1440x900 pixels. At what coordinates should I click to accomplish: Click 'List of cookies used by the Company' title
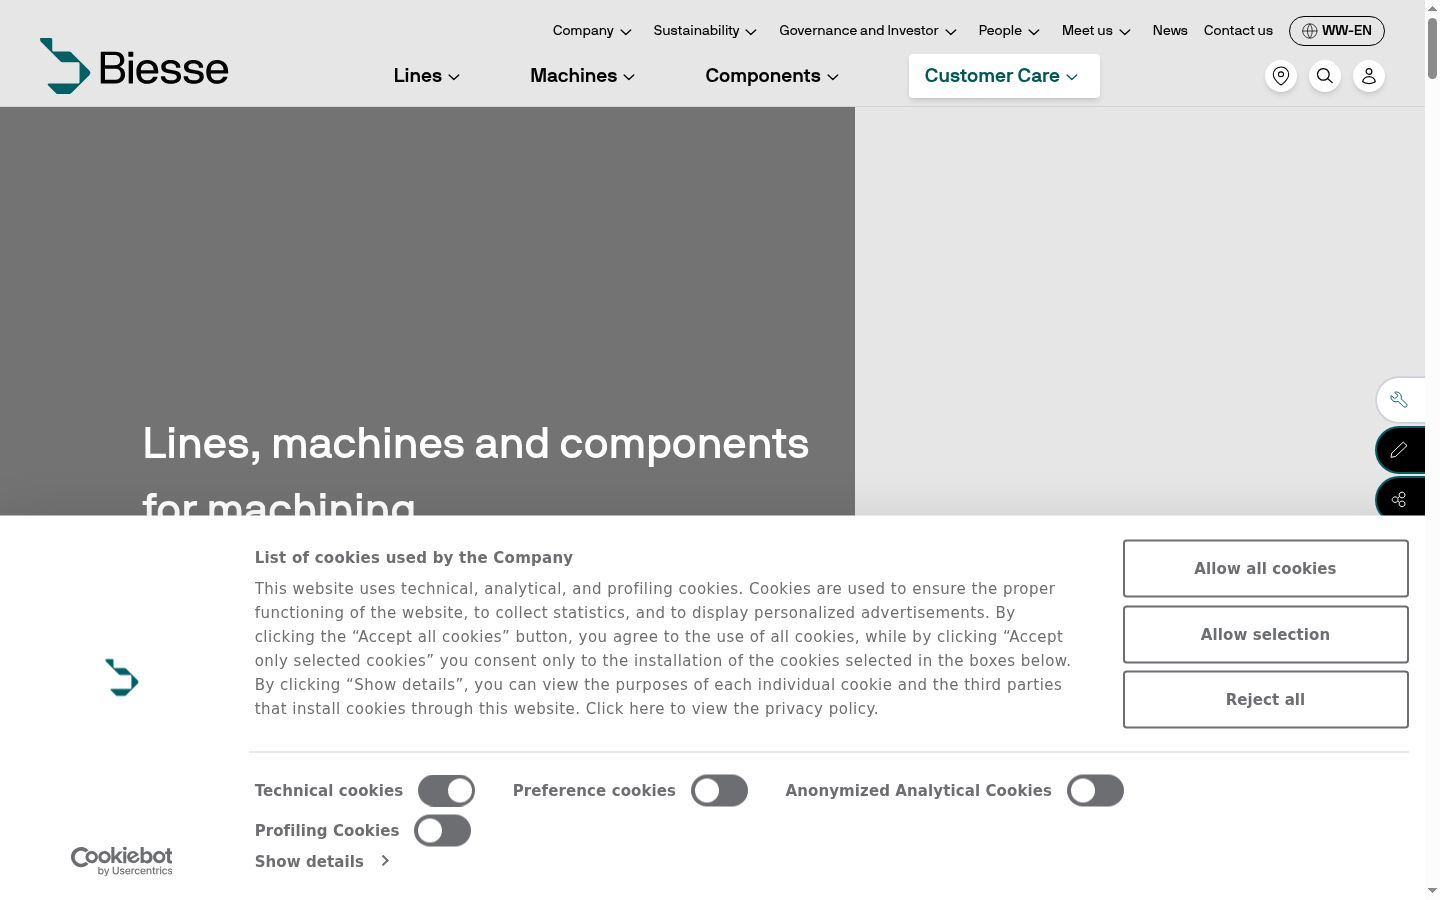[x=414, y=558]
